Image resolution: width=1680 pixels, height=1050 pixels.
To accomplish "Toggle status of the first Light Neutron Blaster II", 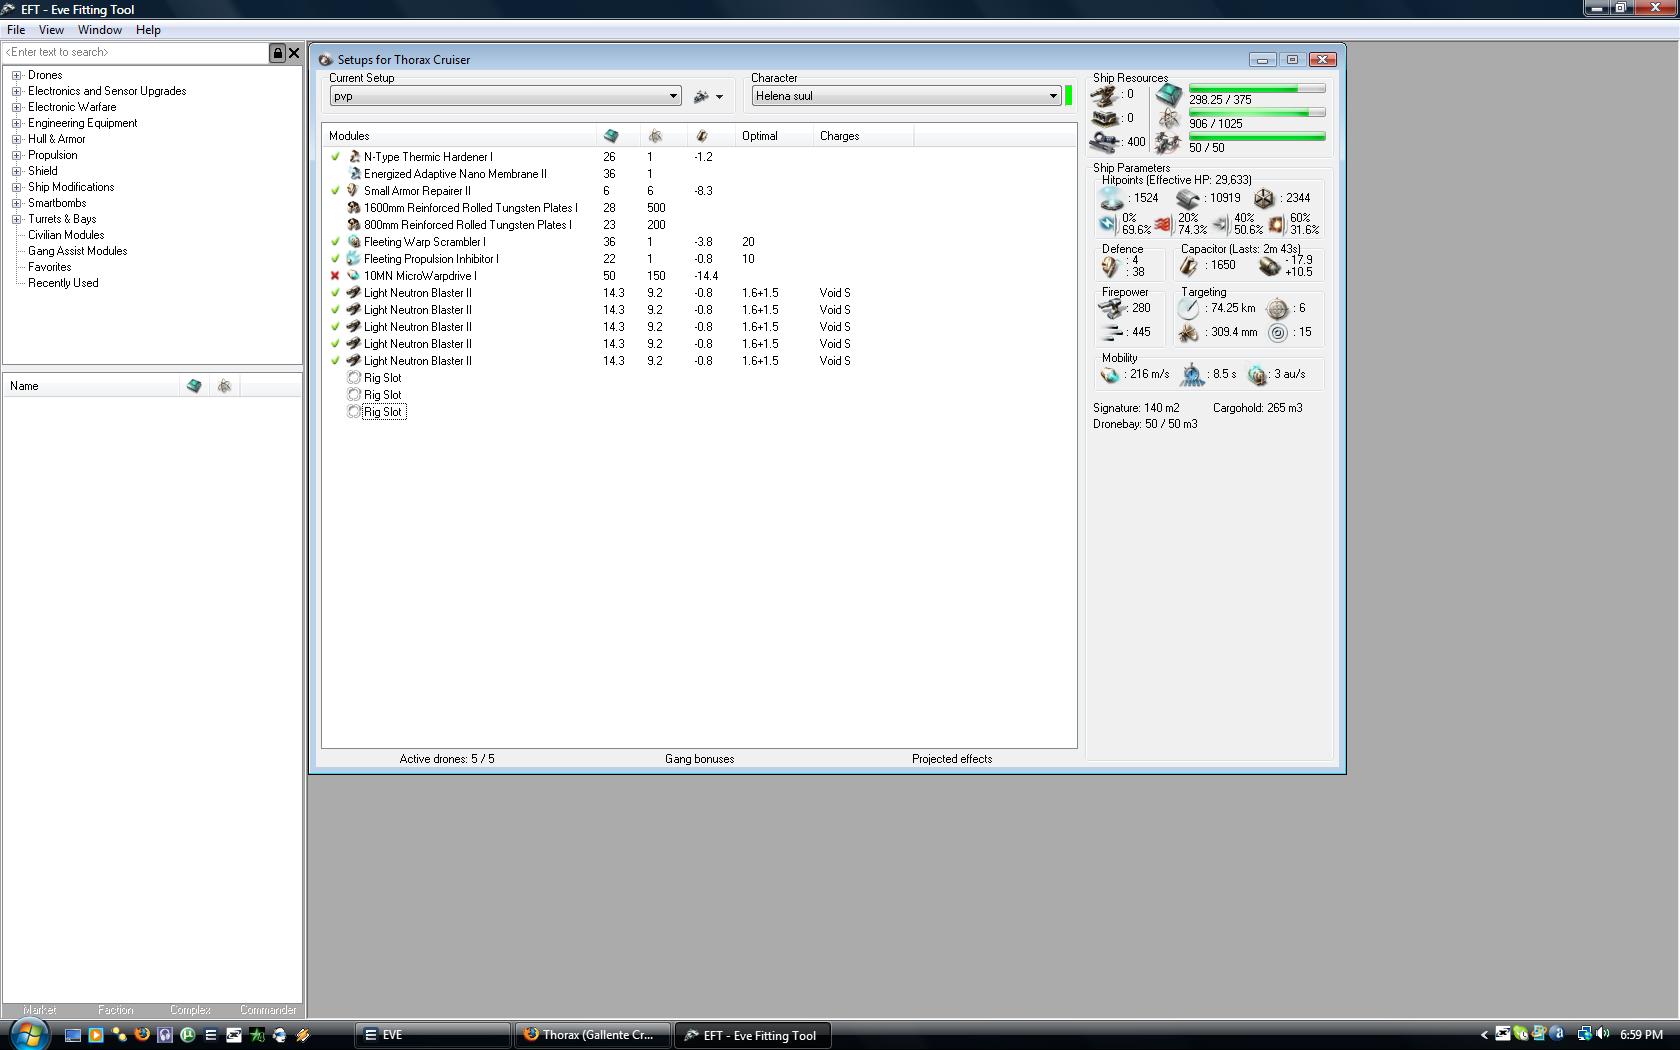I will coord(336,293).
